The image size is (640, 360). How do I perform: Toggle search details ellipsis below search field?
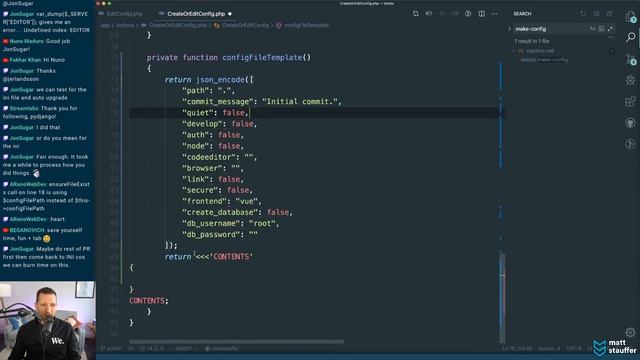coord(611,37)
